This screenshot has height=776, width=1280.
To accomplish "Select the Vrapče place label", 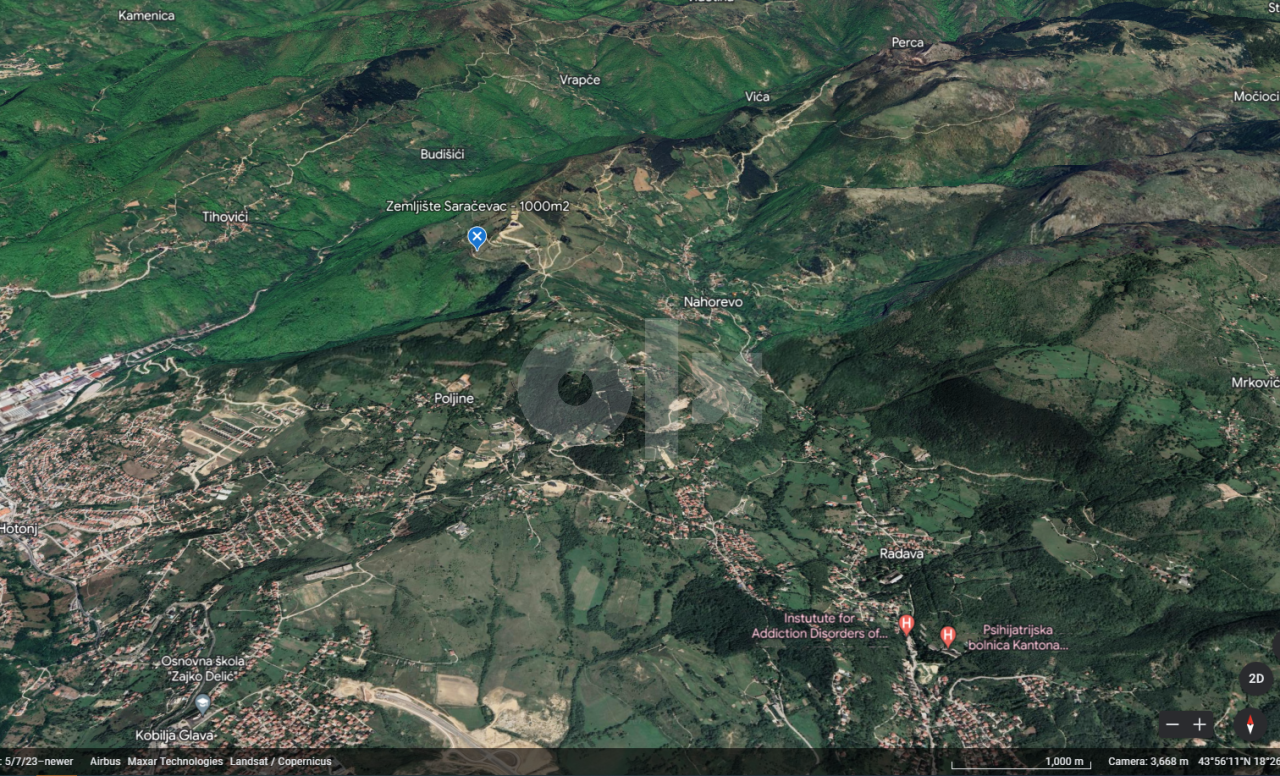I will point(580,80).
